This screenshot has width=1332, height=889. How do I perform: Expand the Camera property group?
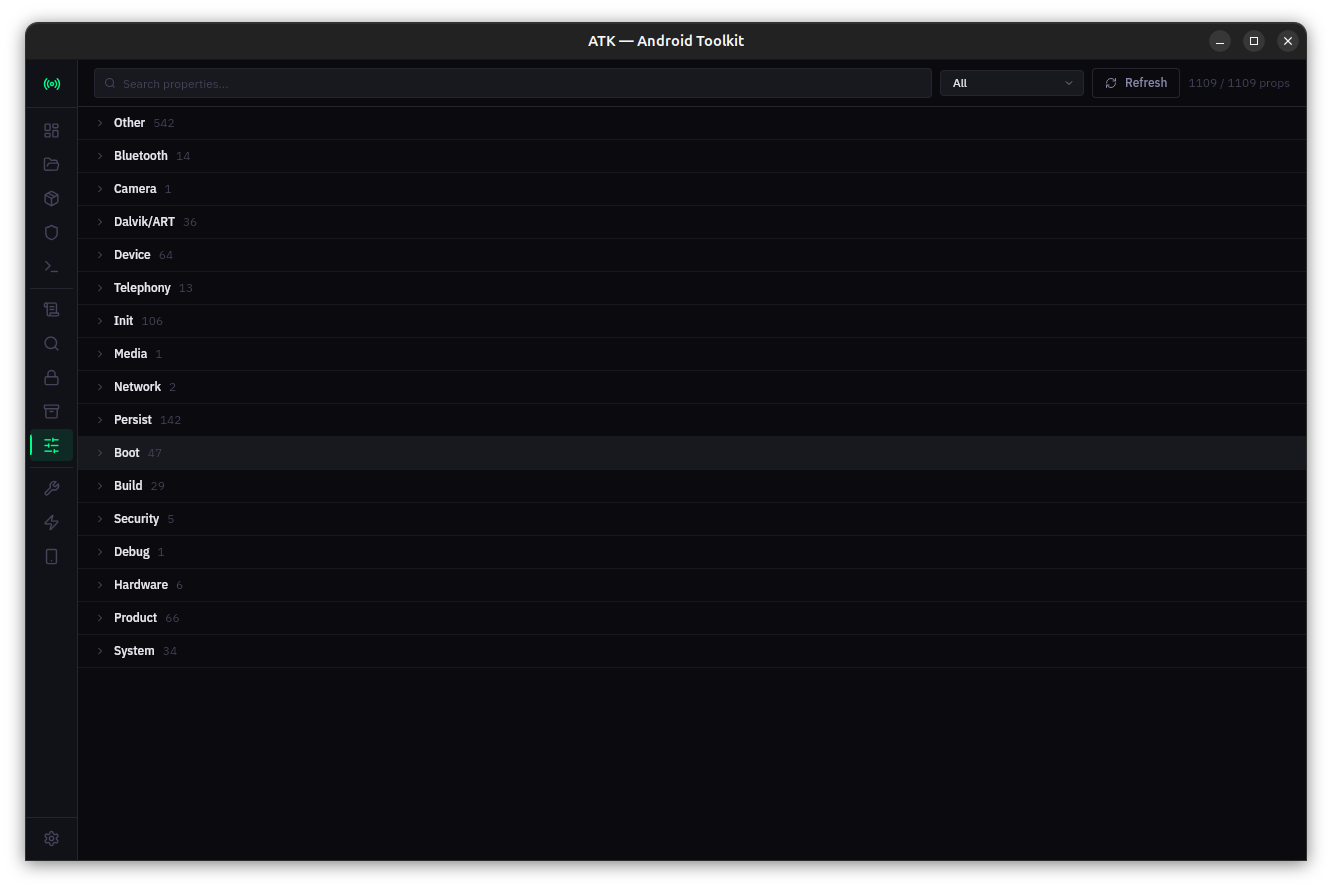[692, 189]
